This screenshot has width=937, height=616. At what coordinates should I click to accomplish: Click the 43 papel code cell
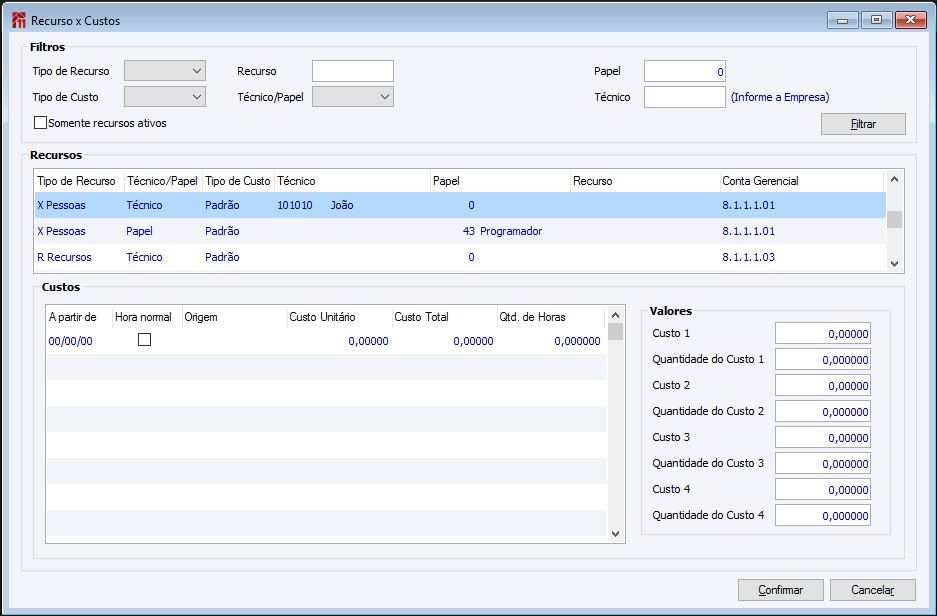[468, 231]
